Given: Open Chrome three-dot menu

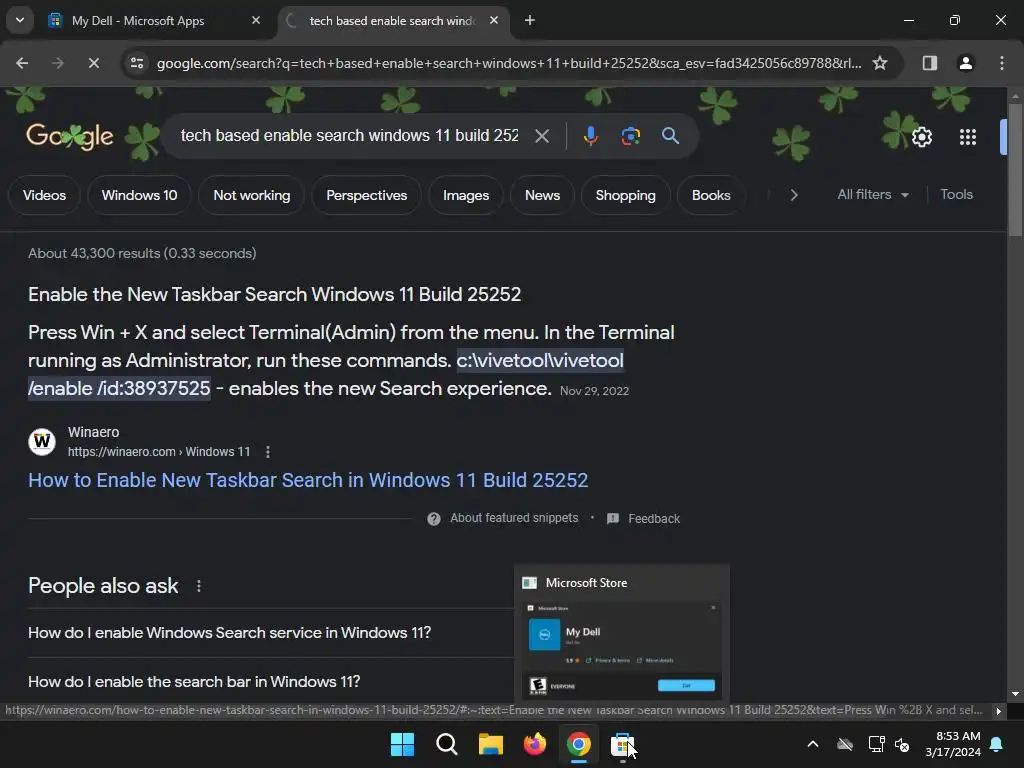Looking at the screenshot, I should click(1001, 63).
